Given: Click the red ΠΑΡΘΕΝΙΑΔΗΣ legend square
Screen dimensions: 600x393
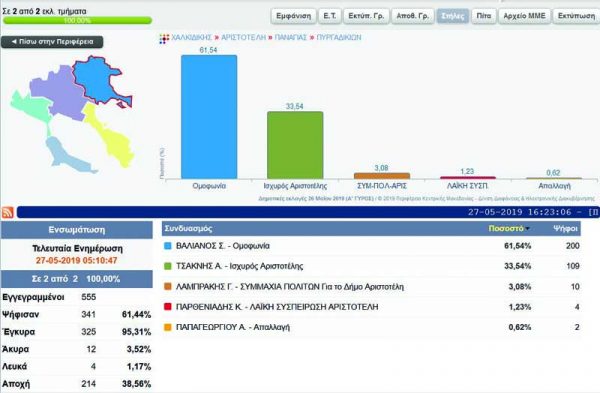Looking at the screenshot, I should (168, 307).
